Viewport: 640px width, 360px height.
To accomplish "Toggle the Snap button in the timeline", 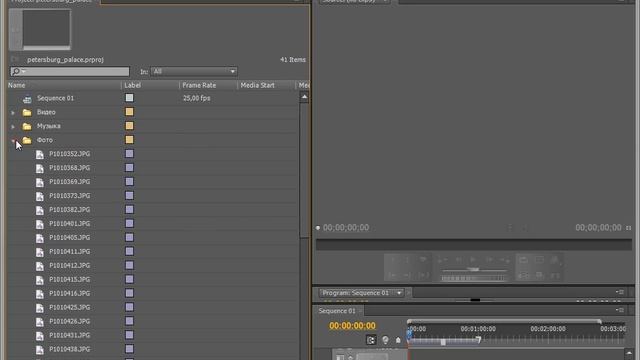I will [371, 340].
